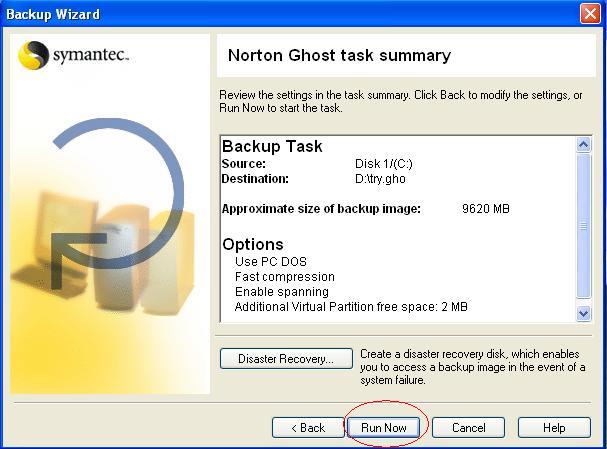
Task: Click the 9620 MB size value
Action: click(486, 209)
